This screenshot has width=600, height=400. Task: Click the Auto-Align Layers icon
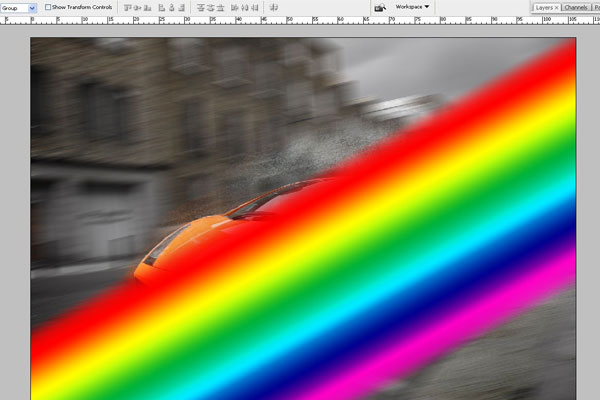point(273,8)
